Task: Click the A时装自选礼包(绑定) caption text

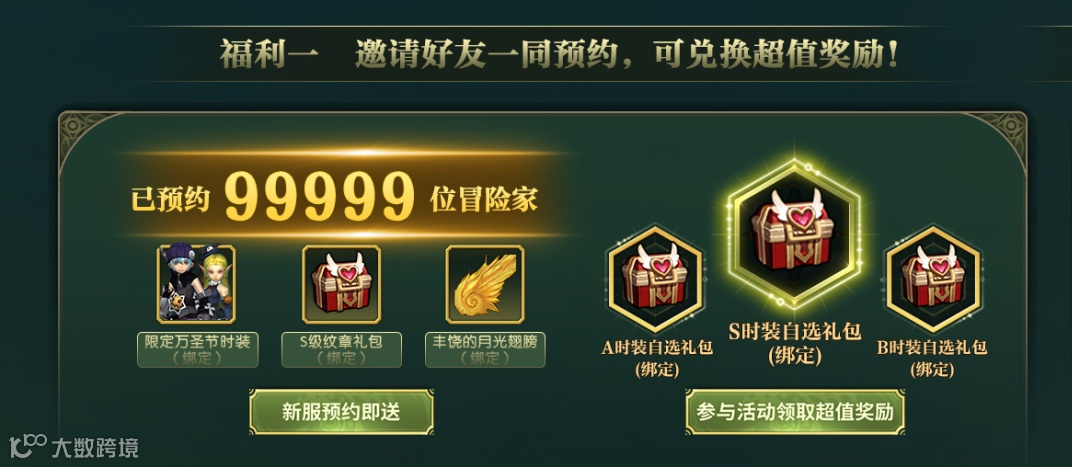Action: click(x=656, y=358)
